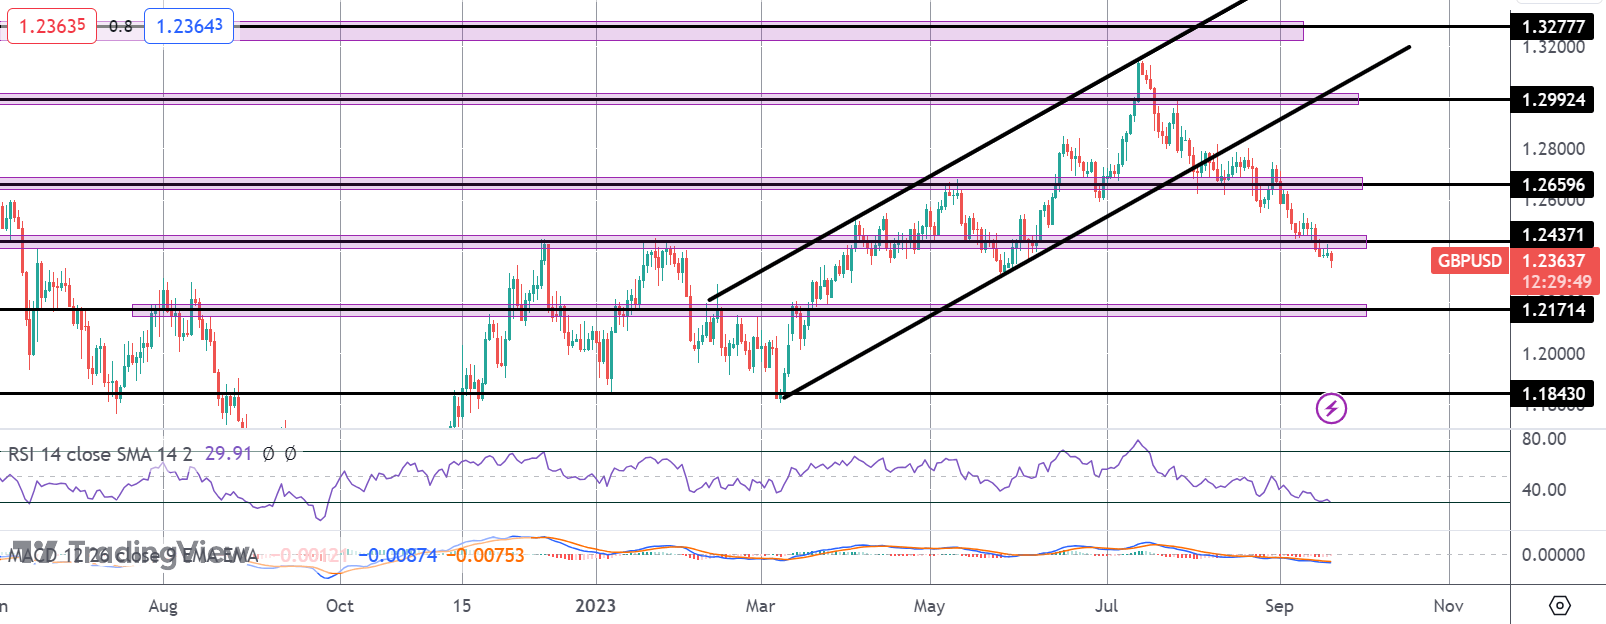Select the 1.32777 price level label
Screen dimensions: 1606x624
[1553, 27]
